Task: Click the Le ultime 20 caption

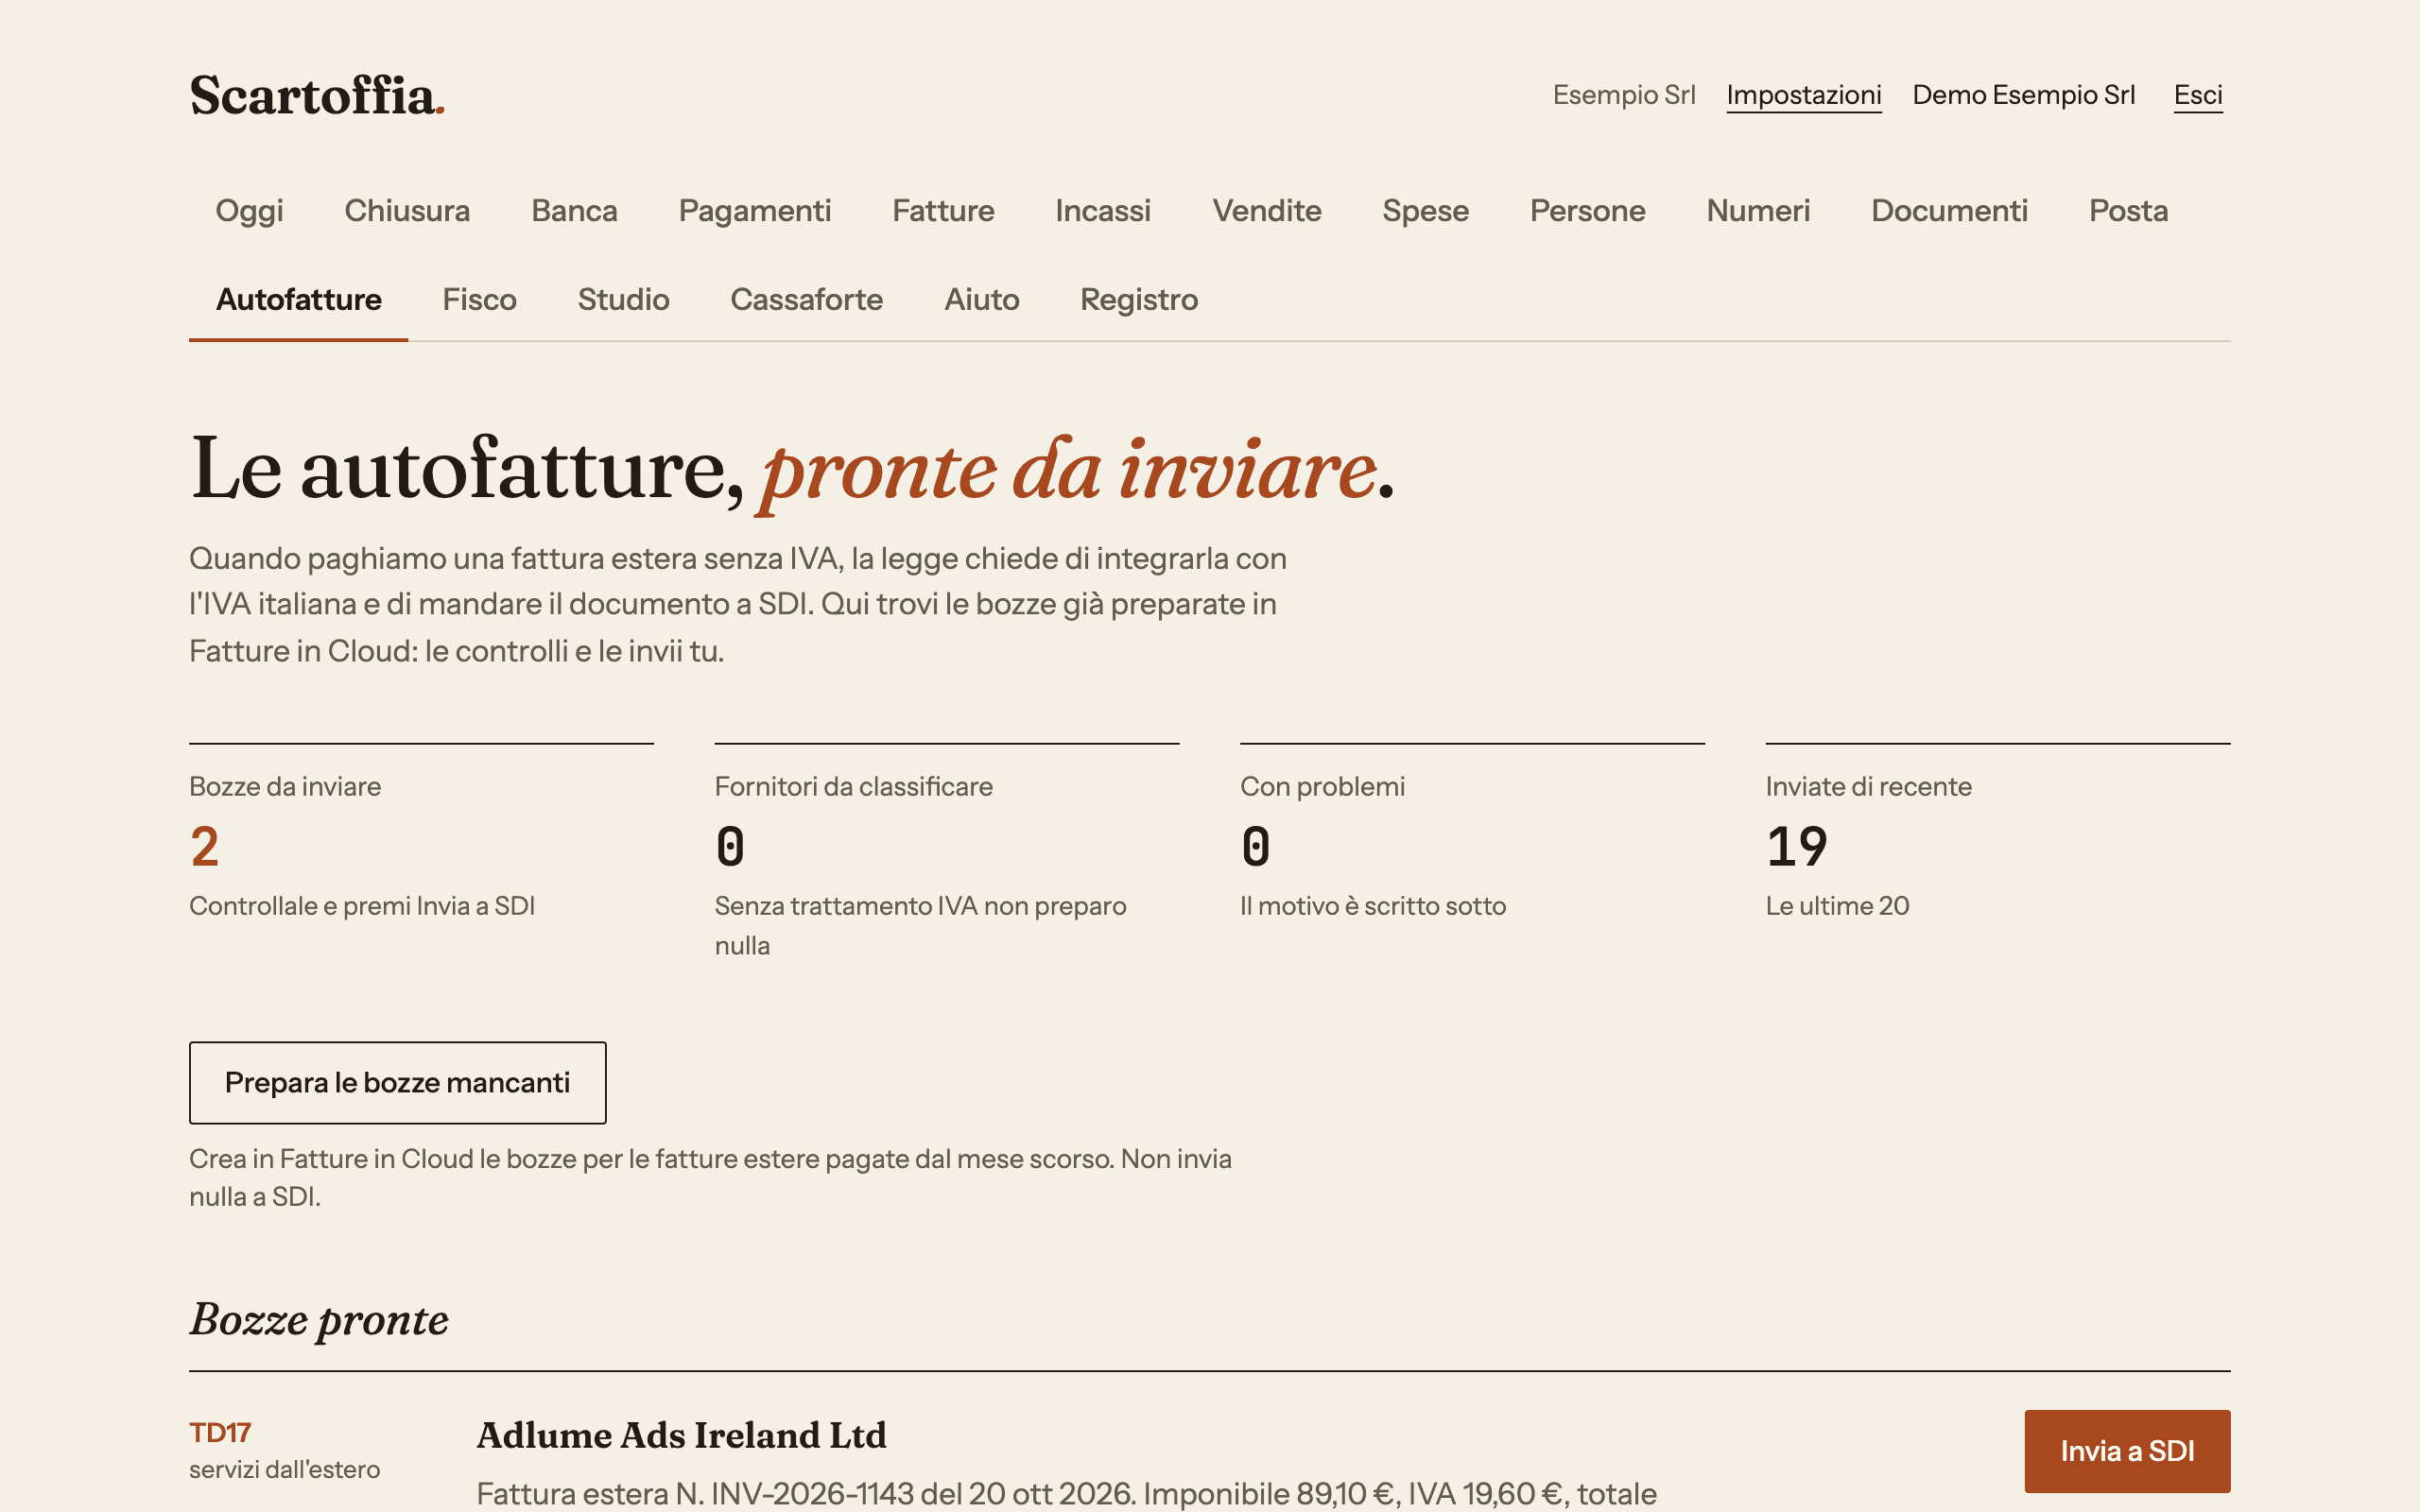Action: pos(1837,906)
